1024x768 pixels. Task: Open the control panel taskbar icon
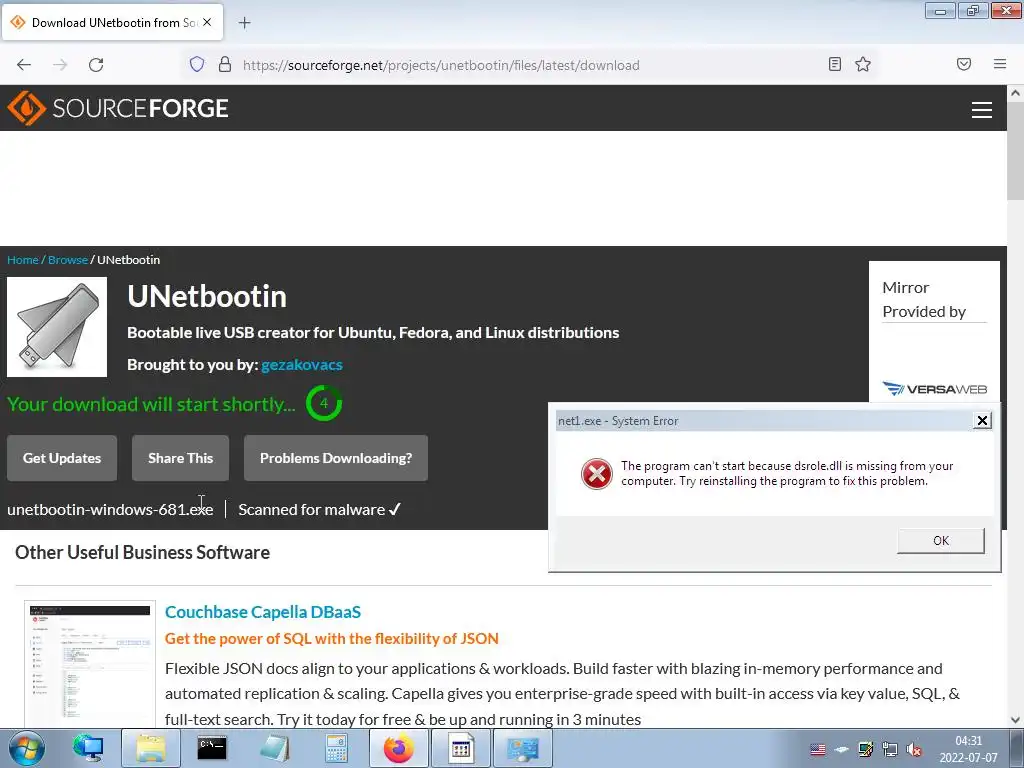(x=522, y=748)
